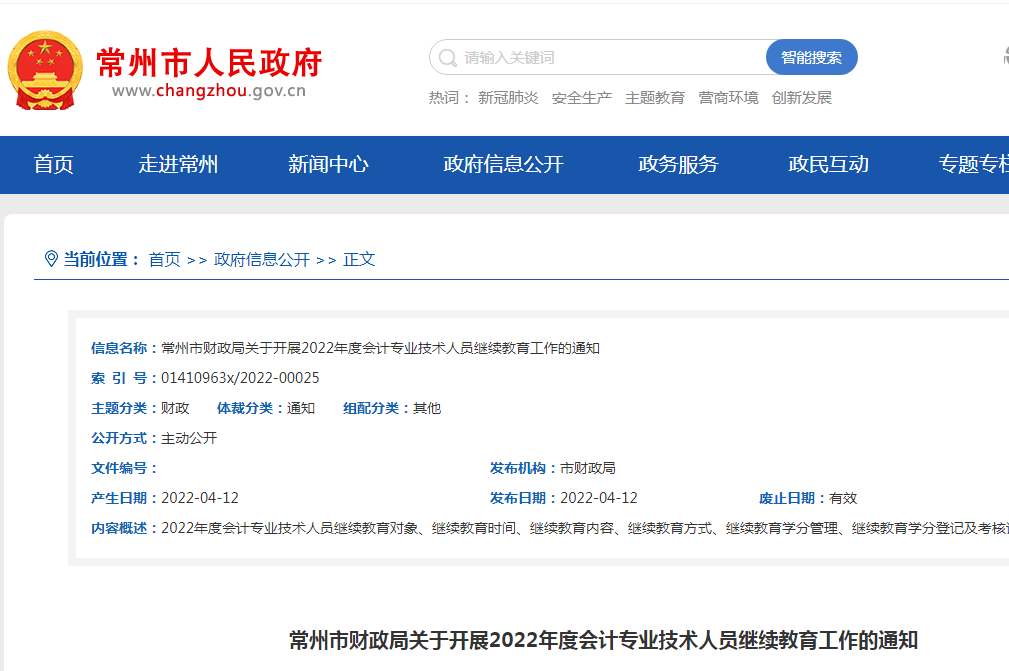Click the 发布日期 value 2022-04-12
1009x671 pixels.
coord(598,498)
